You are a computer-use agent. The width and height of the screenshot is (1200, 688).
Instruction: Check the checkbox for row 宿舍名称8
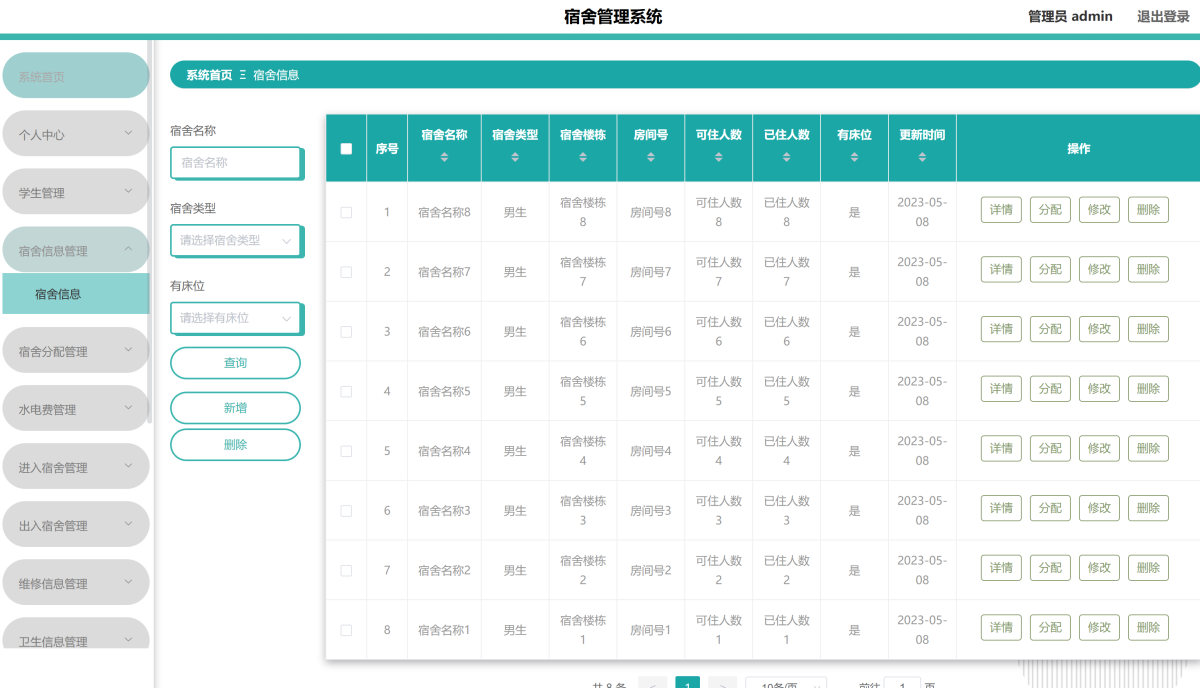tap(346, 212)
